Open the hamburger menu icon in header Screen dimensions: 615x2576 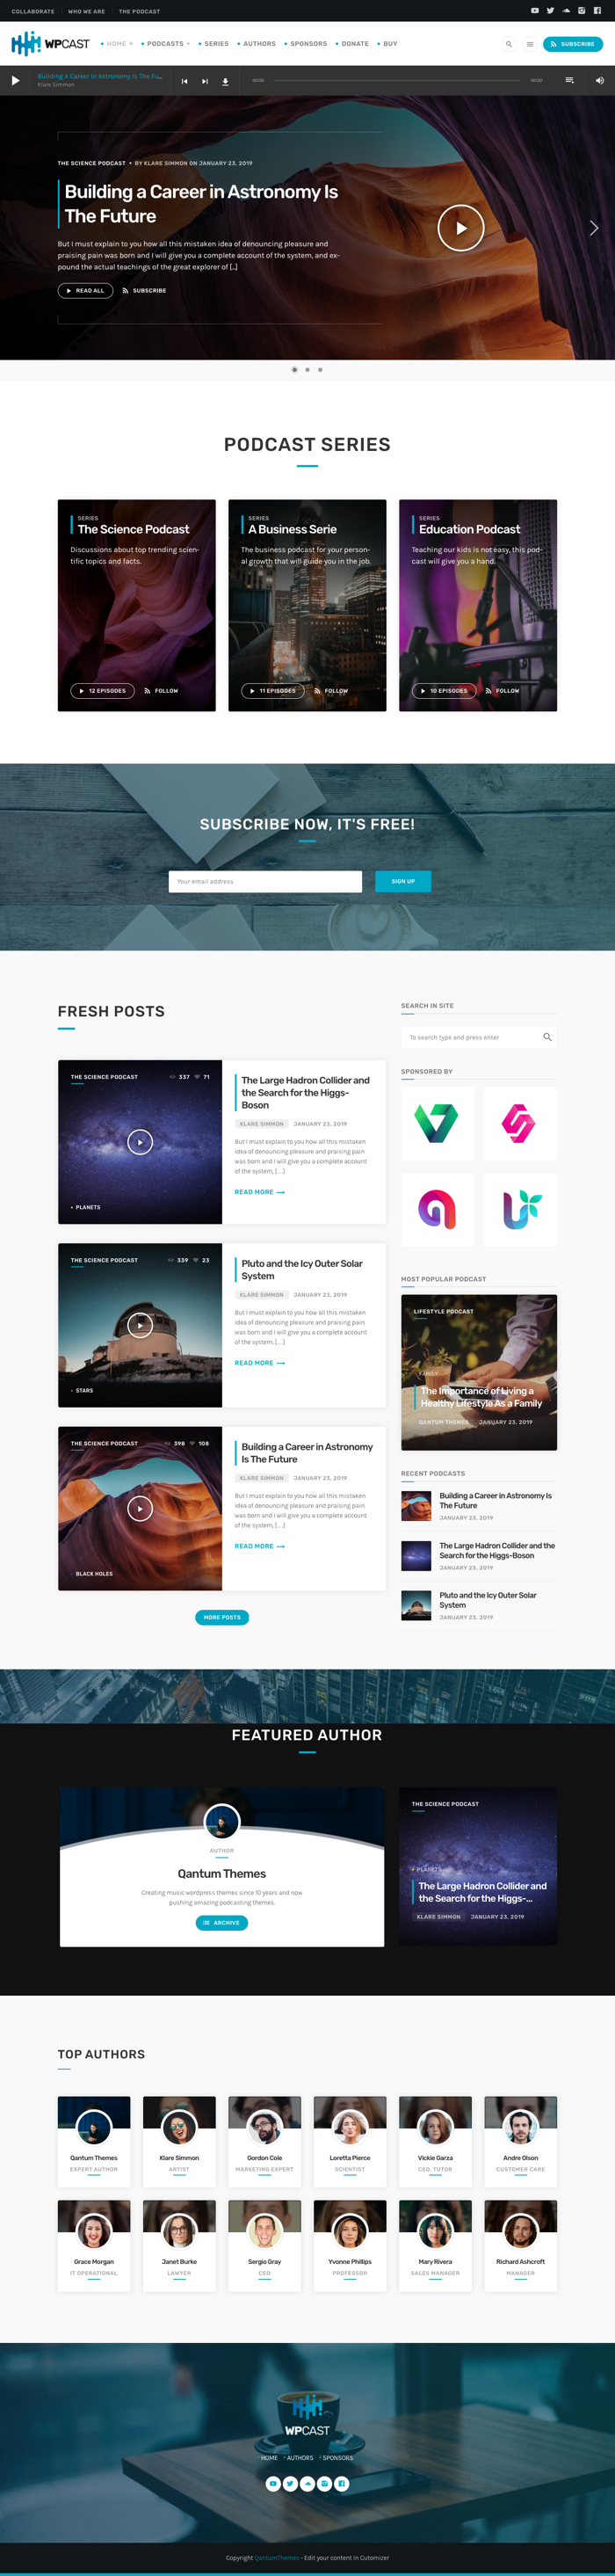[530, 44]
